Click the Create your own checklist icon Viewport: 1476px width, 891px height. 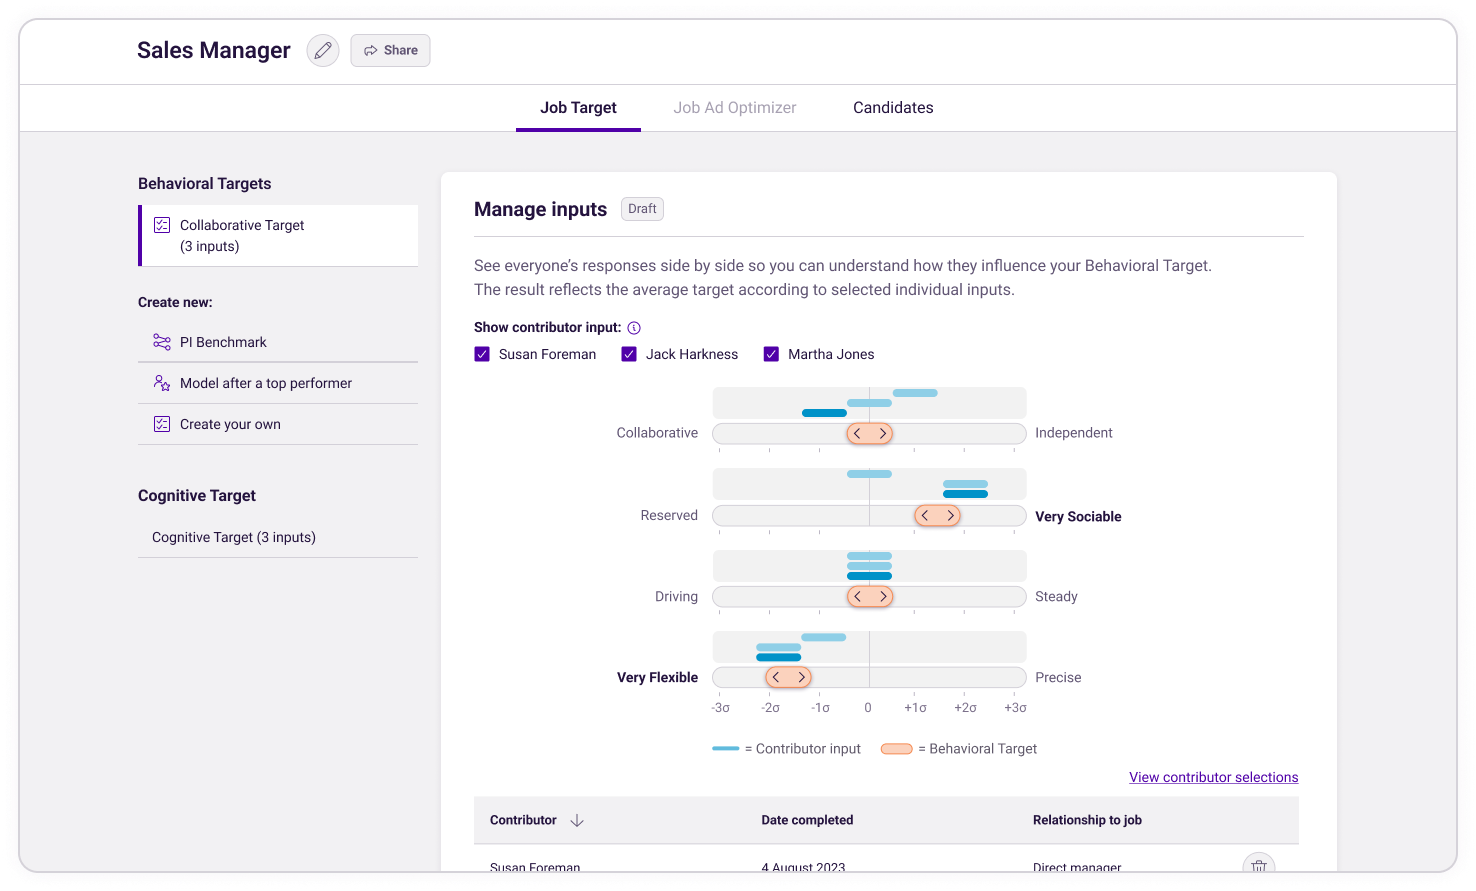(x=162, y=423)
